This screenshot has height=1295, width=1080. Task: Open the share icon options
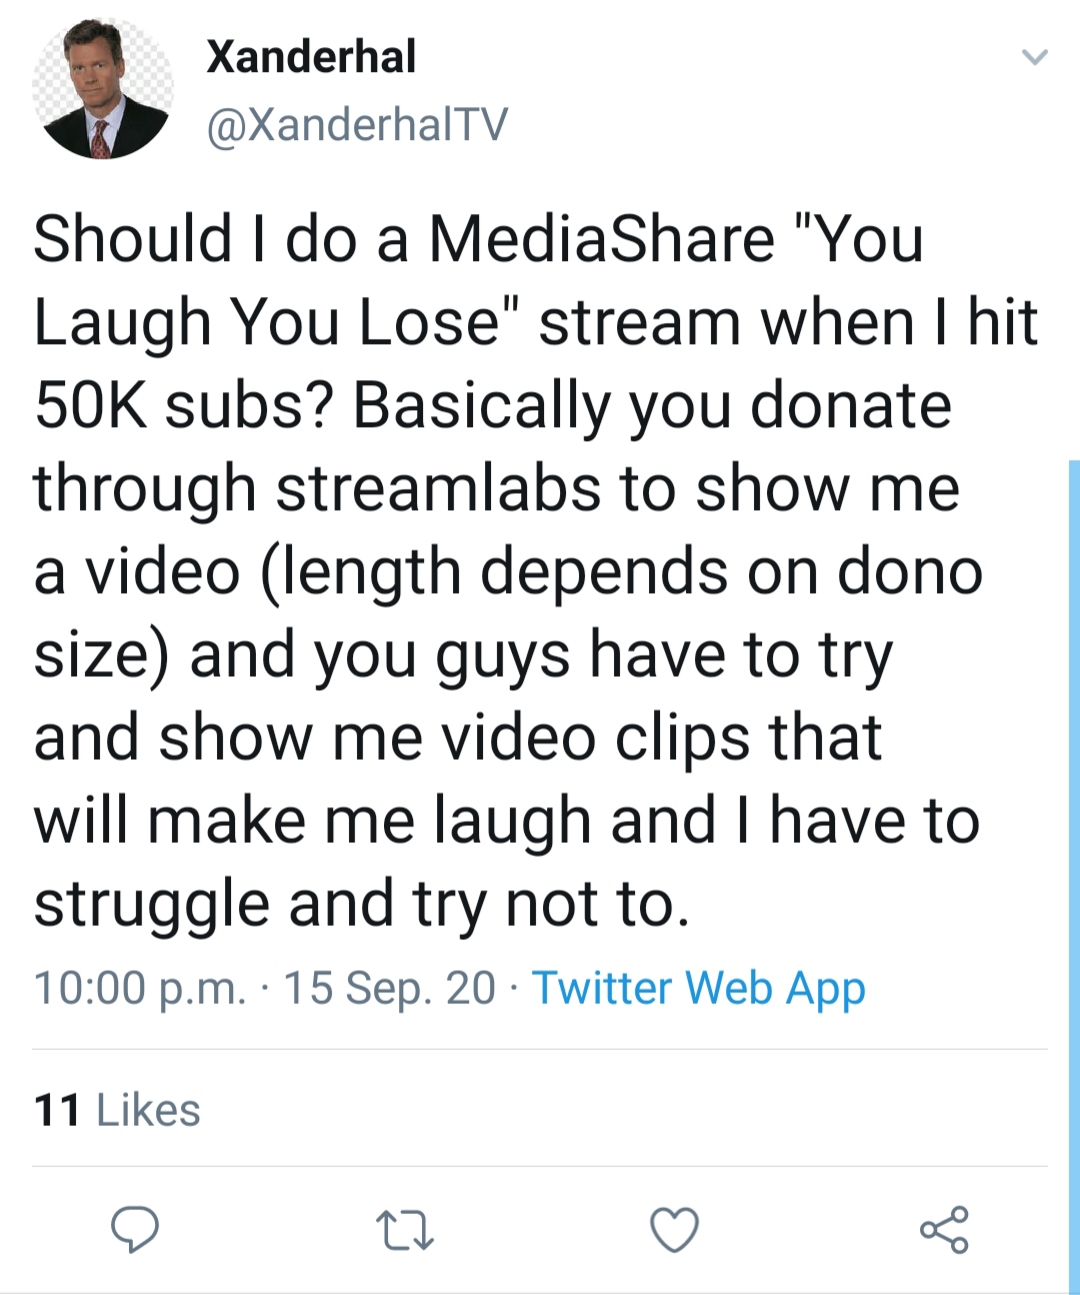point(944,1230)
